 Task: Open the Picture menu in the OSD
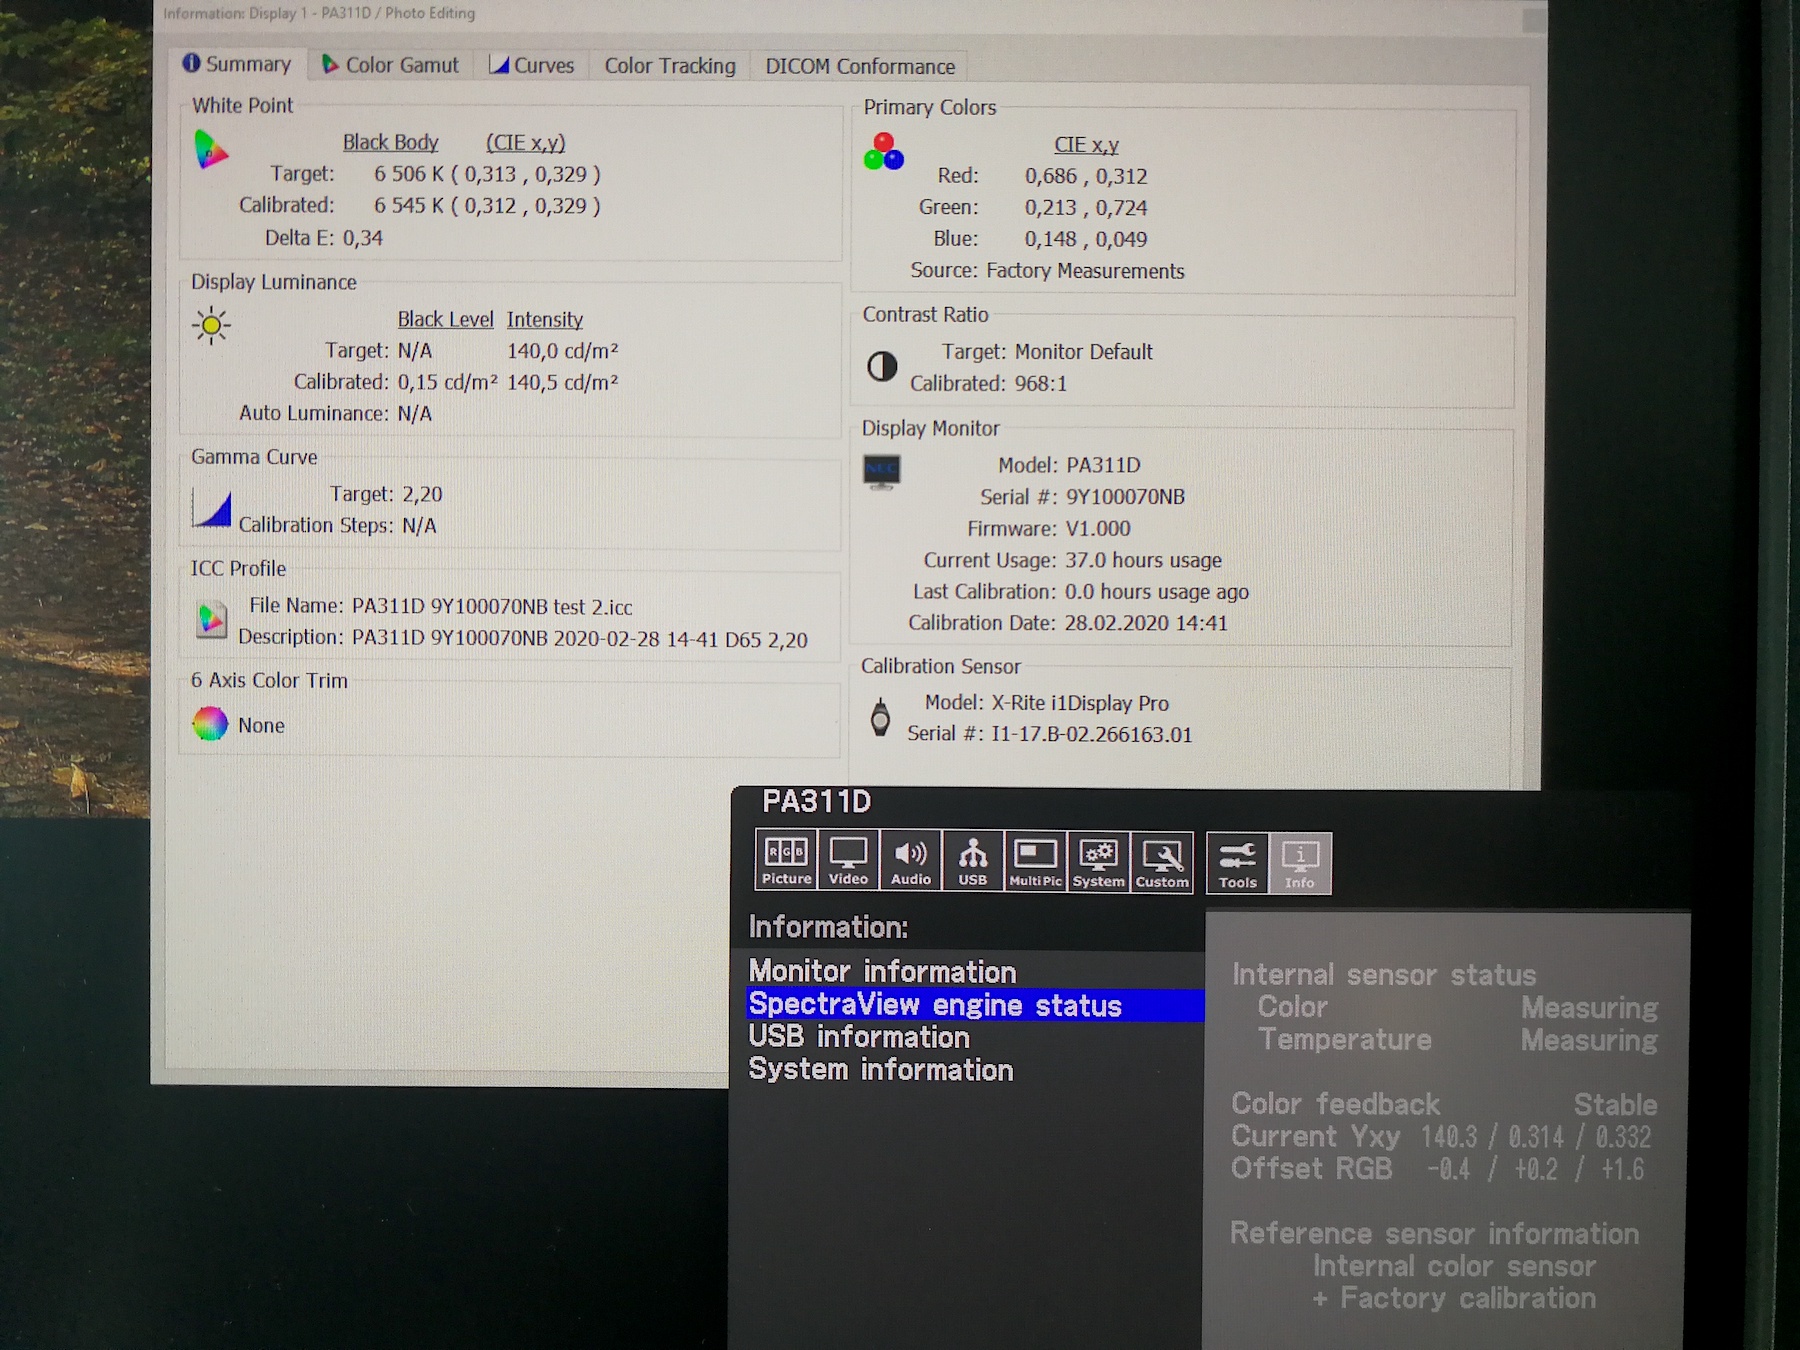click(x=786, y=861)
